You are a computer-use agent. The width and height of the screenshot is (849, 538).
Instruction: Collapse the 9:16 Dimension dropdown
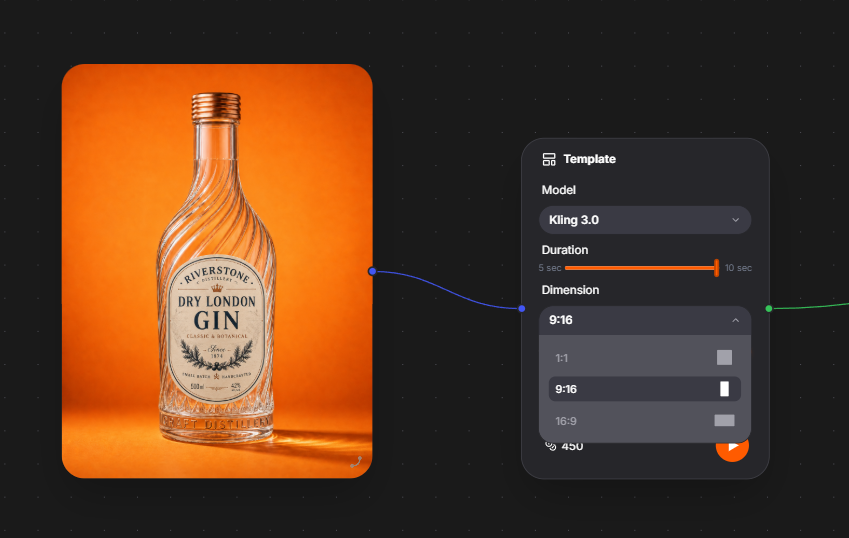[x=645, y=320]
